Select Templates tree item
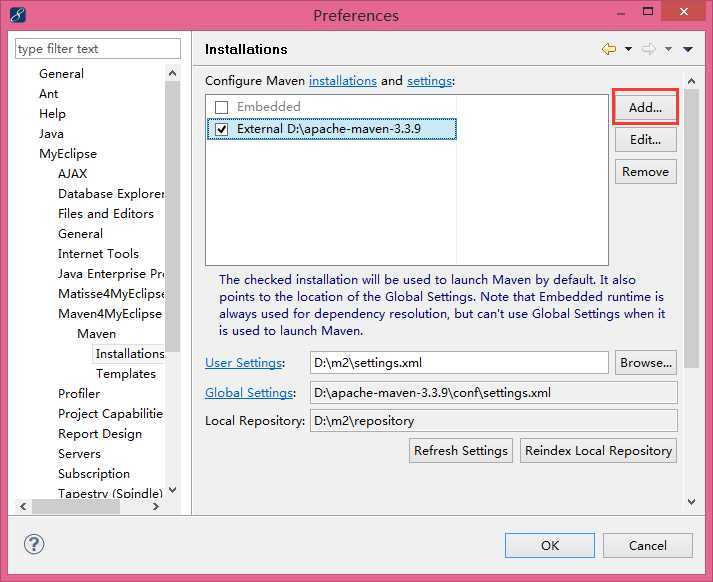This screenshot has height=582, width=713. tap(126, 374)
